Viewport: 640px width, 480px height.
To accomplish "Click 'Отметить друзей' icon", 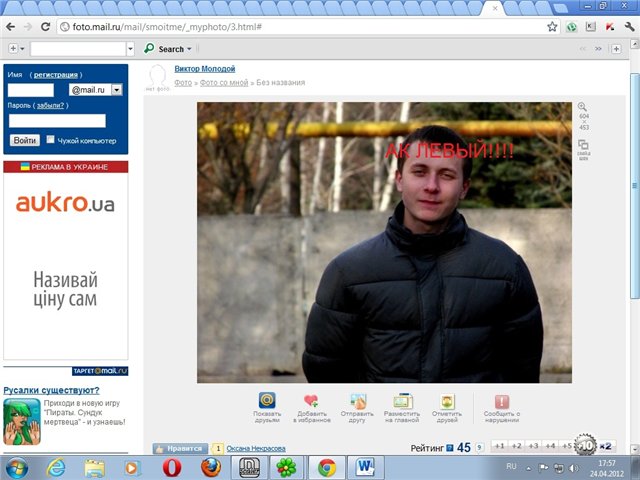I will tap(447, 401).
